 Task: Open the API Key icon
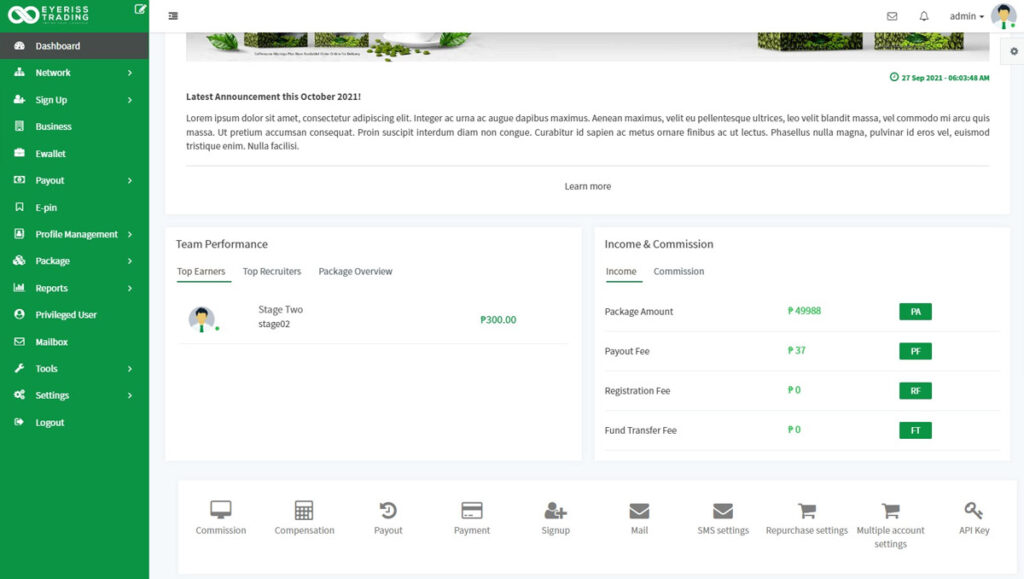click(x=973, y=510)
